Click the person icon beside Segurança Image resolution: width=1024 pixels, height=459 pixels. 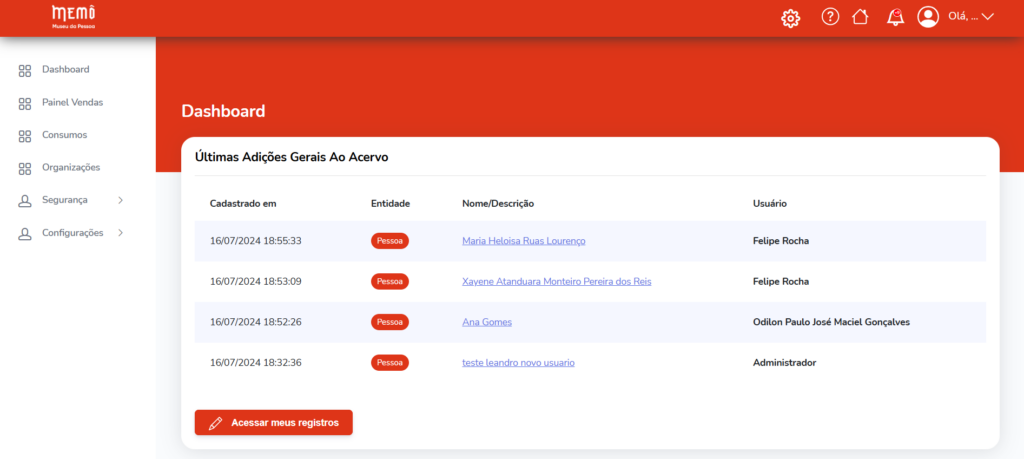(x=25, y=201)
